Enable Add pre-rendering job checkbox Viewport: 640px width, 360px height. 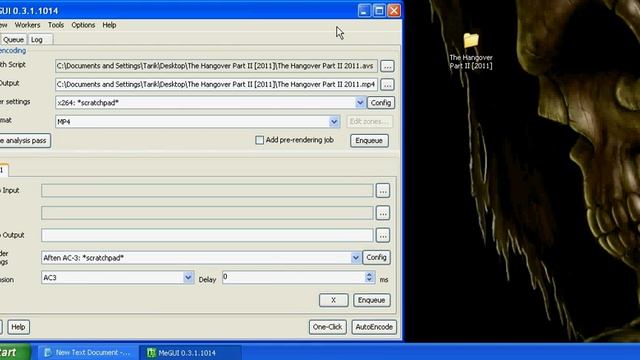(x=260, y=140)
